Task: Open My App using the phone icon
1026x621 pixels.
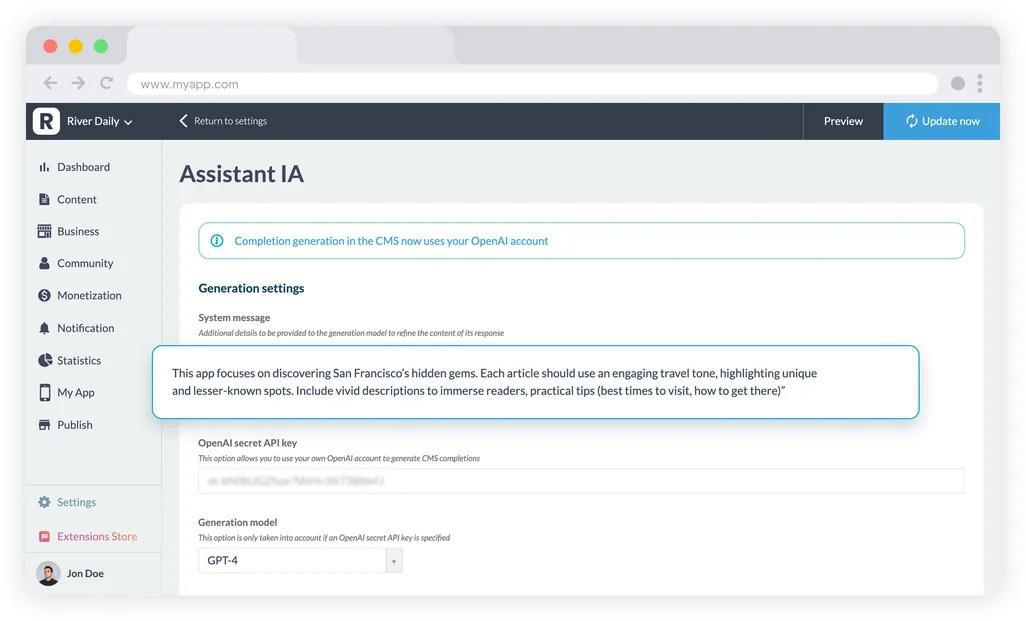Action: (44, 391)
